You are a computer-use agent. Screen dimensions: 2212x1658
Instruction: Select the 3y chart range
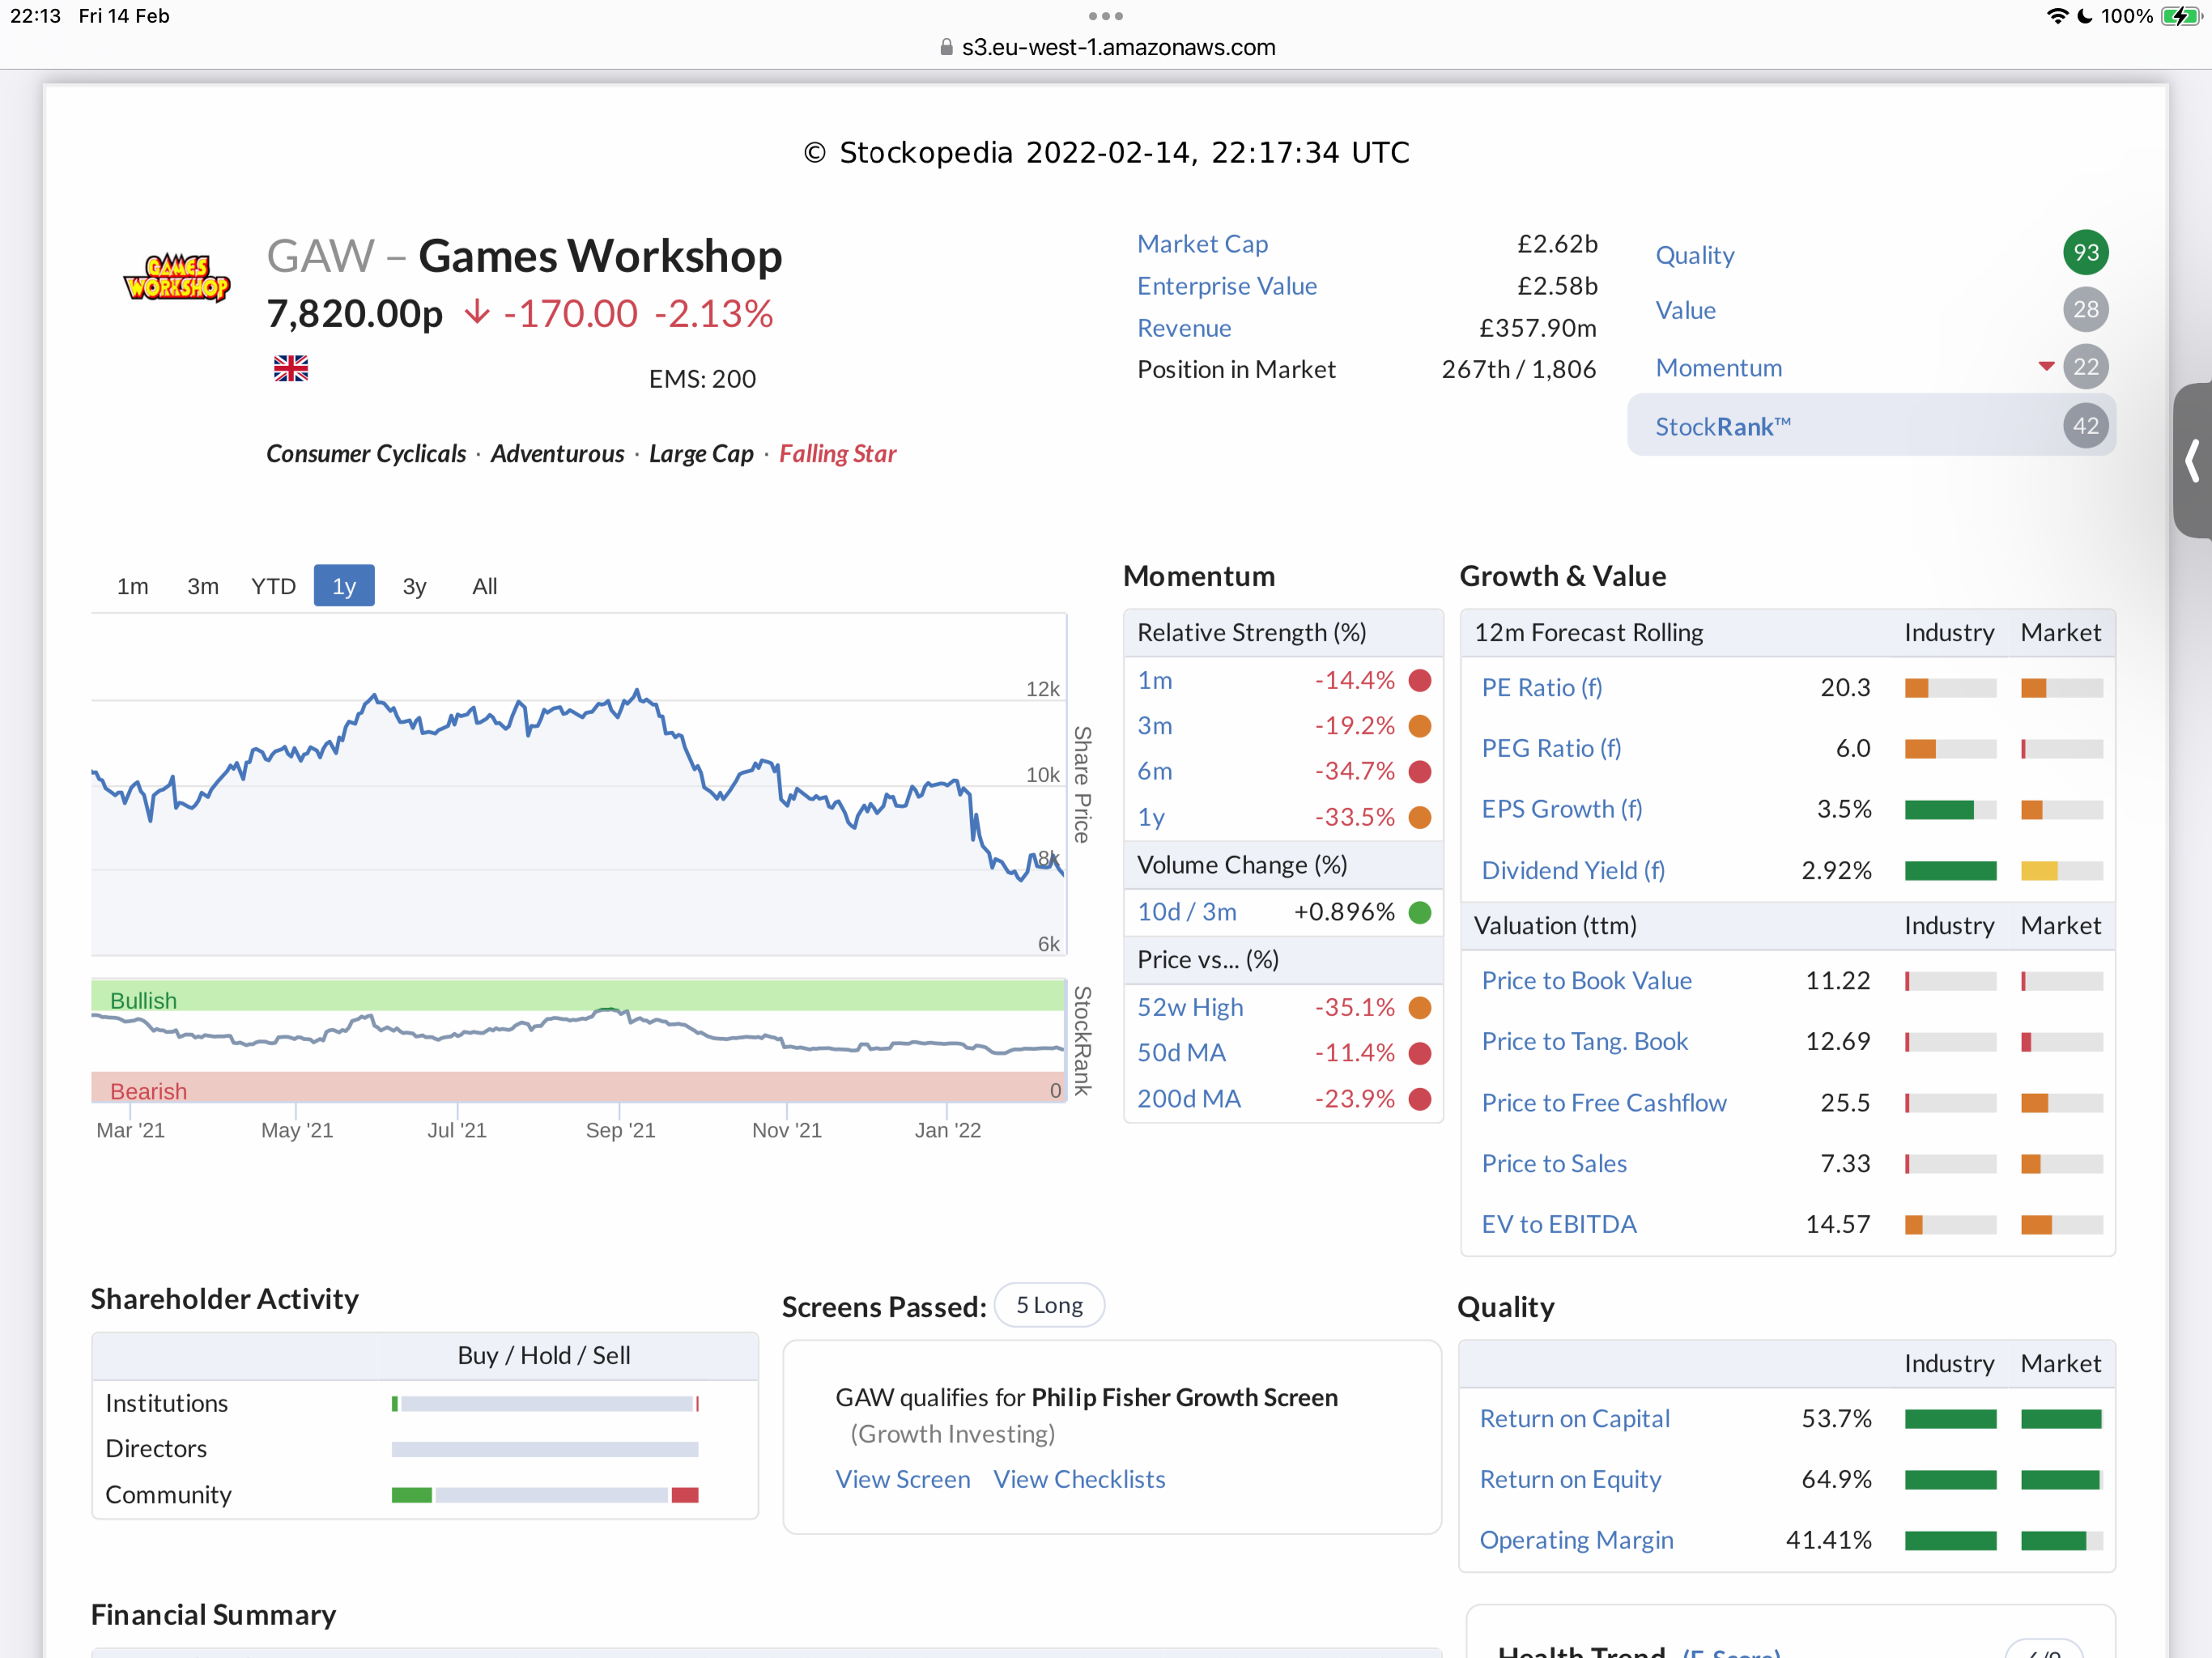pos(414,586)
